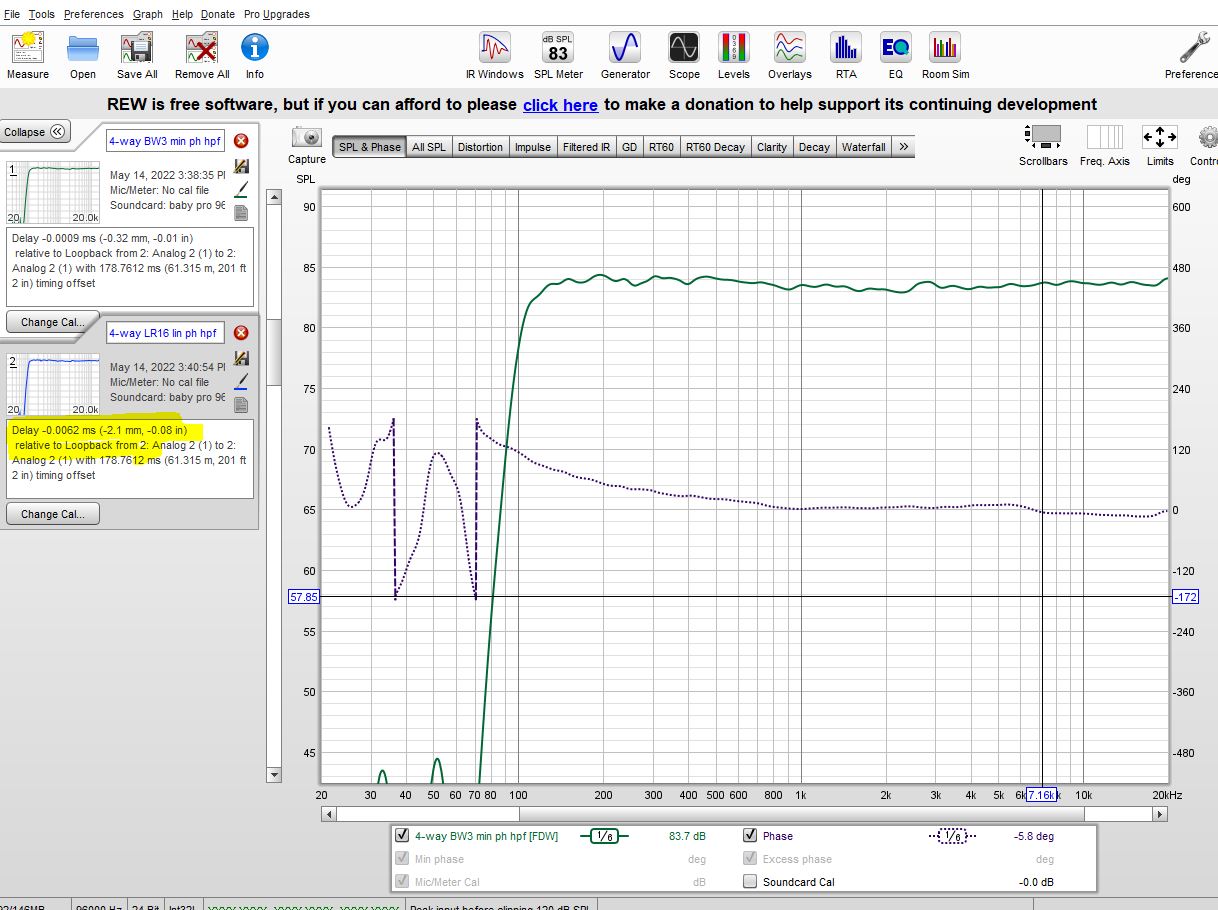Screen dimensions: 1218x910
Task: Click the graph scrollbar left arrow
Action: [x=328, y=814]
